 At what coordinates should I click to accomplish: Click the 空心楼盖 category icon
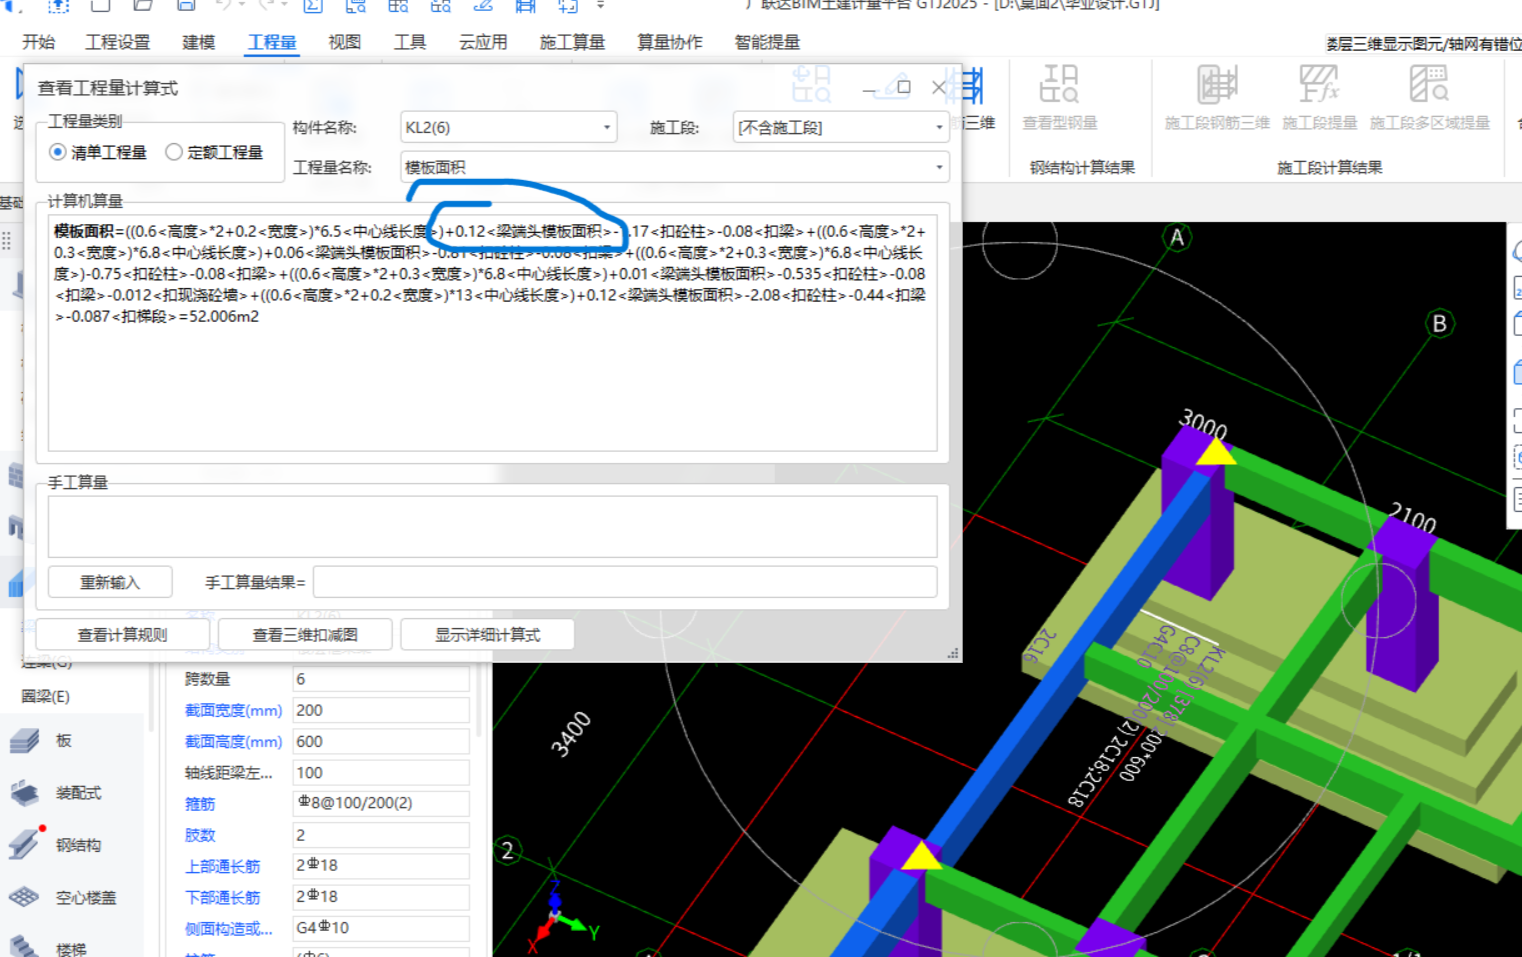coord(24,897)
